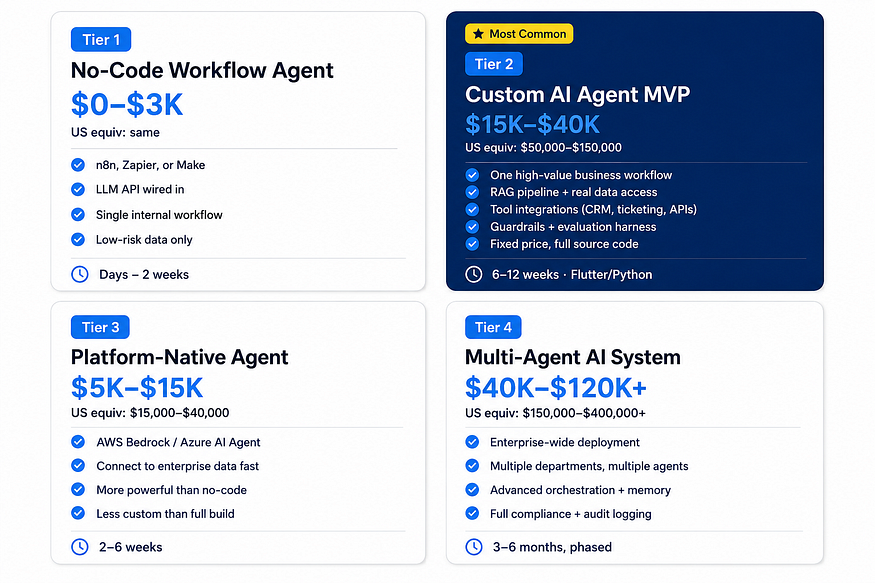875x583 pixels.
Task: Click the checkmark beside Connect to enterprise data fast
Action: 78,466
